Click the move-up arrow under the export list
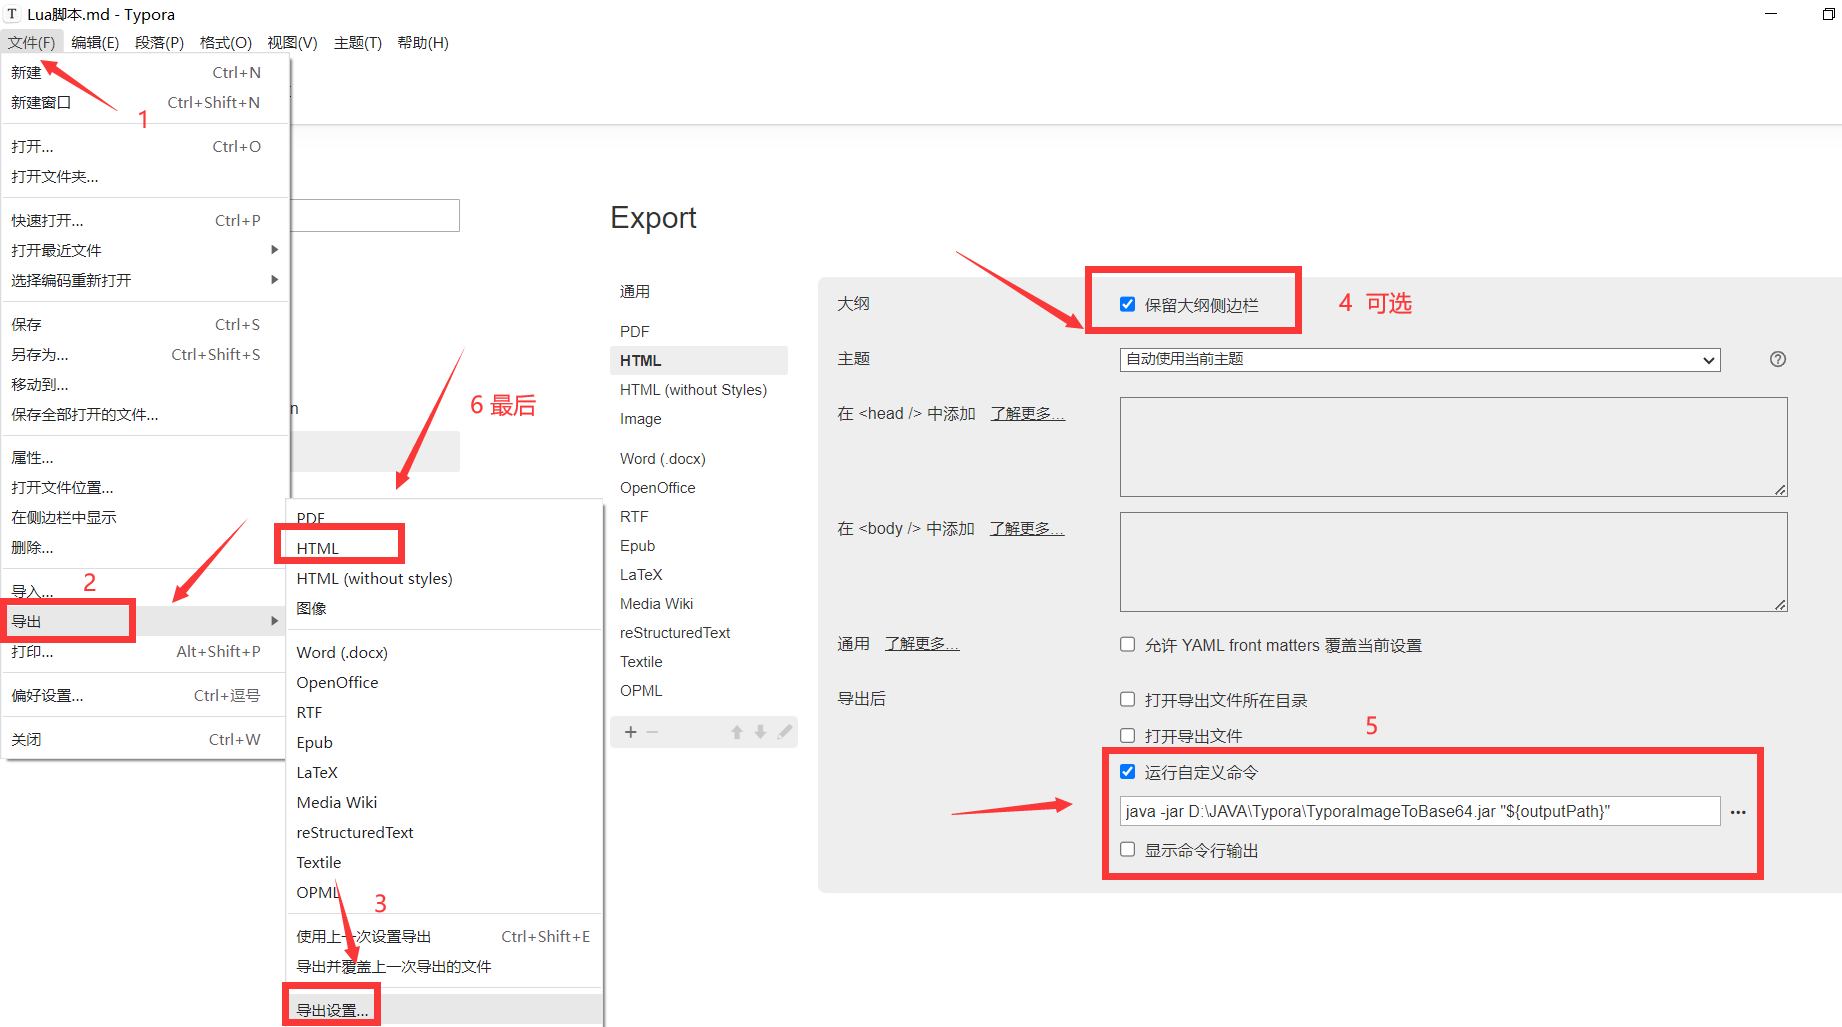The height and width of the screenshot is (1027, 1842). (737, 732)
